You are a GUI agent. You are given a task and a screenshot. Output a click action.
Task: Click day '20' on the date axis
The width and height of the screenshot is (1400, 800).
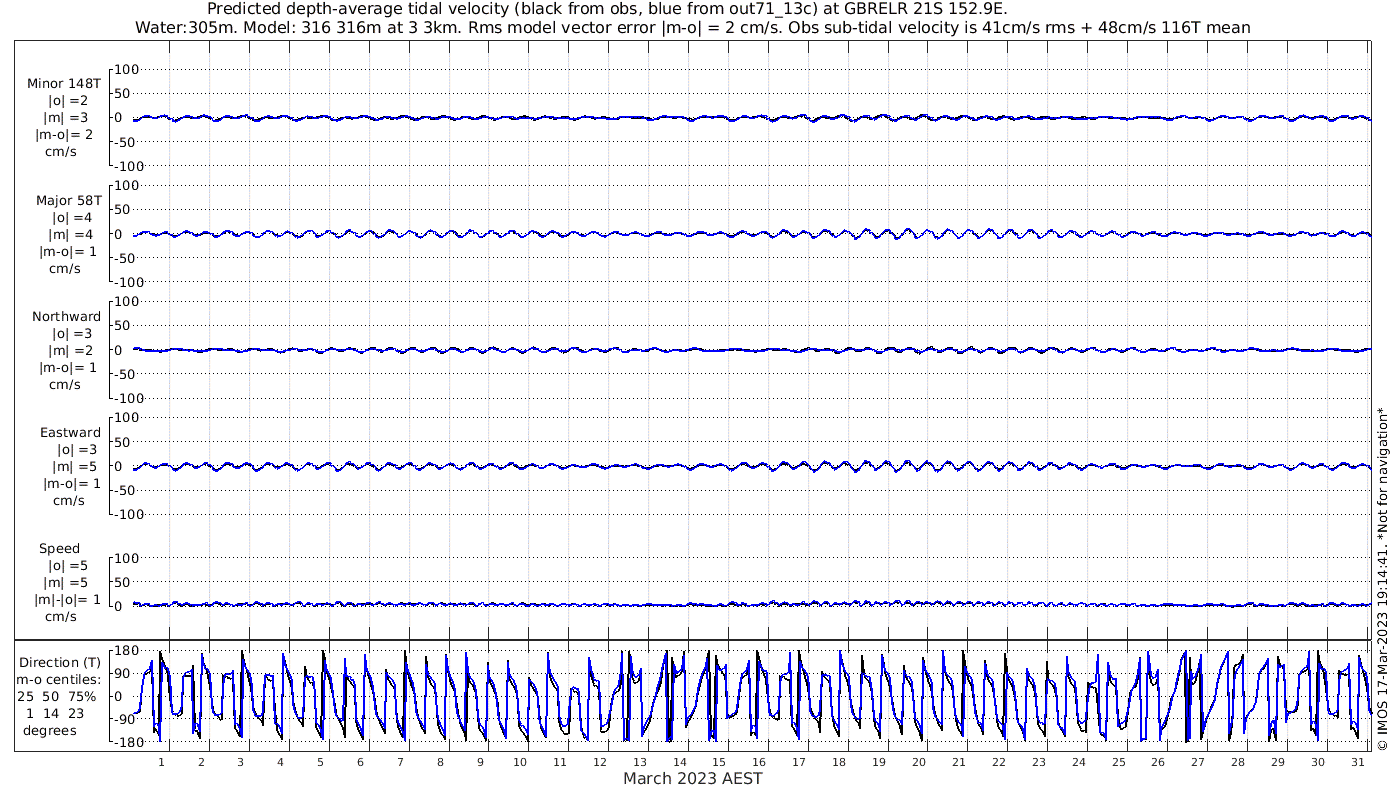919,762
